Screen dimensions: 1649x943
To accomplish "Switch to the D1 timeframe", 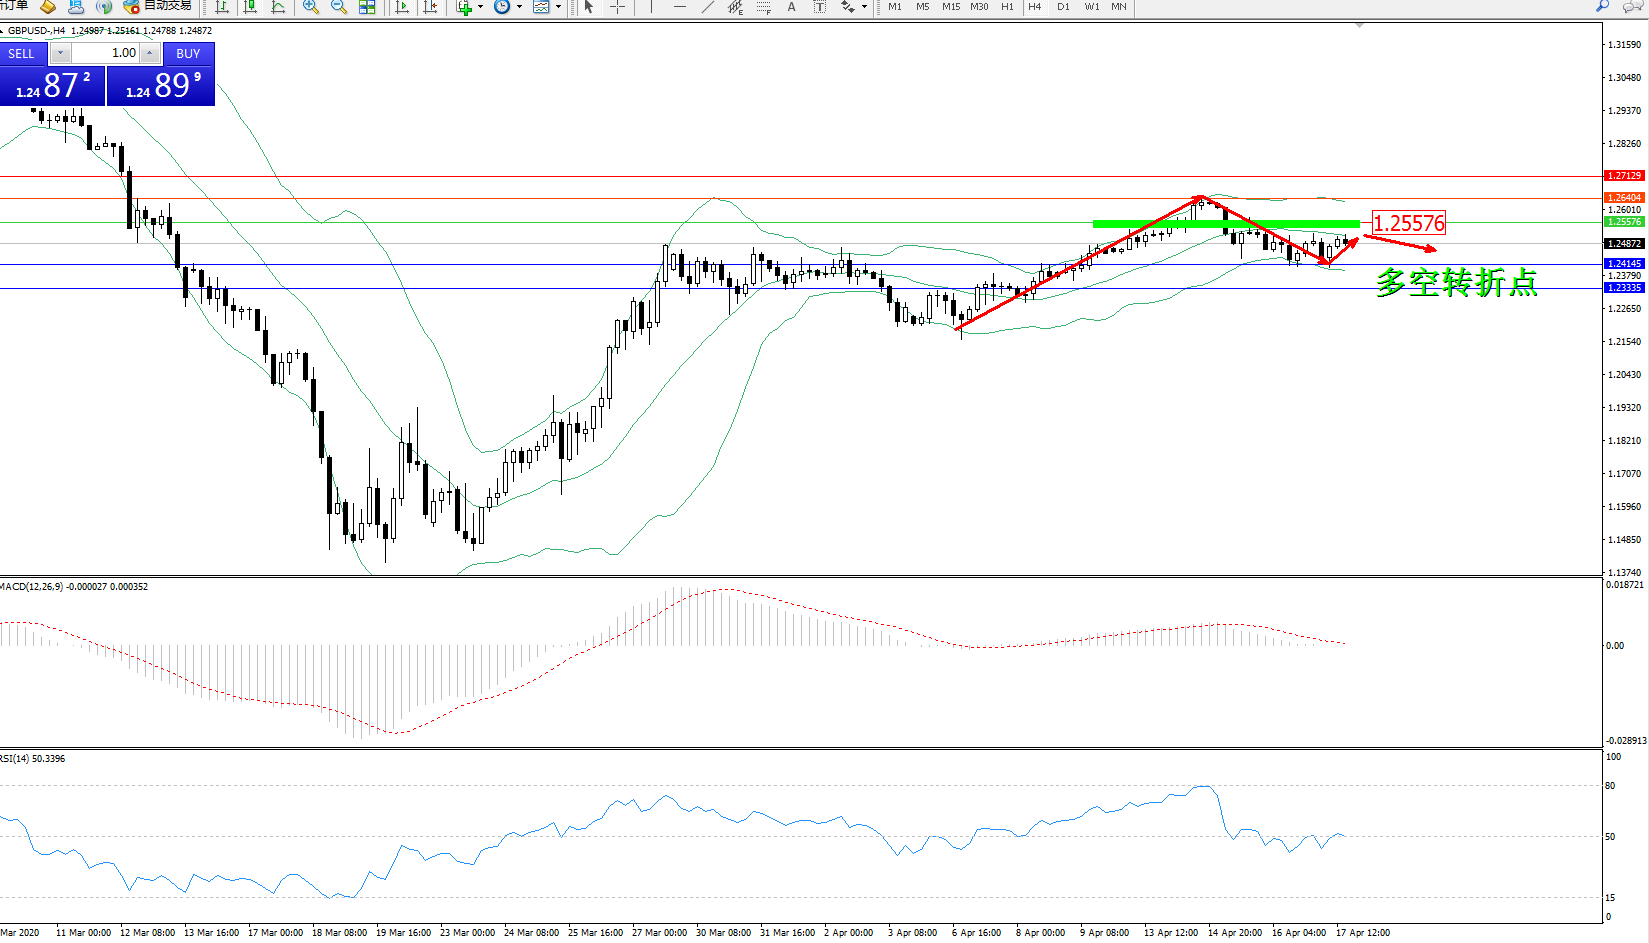I will [x=1063, y=7].
